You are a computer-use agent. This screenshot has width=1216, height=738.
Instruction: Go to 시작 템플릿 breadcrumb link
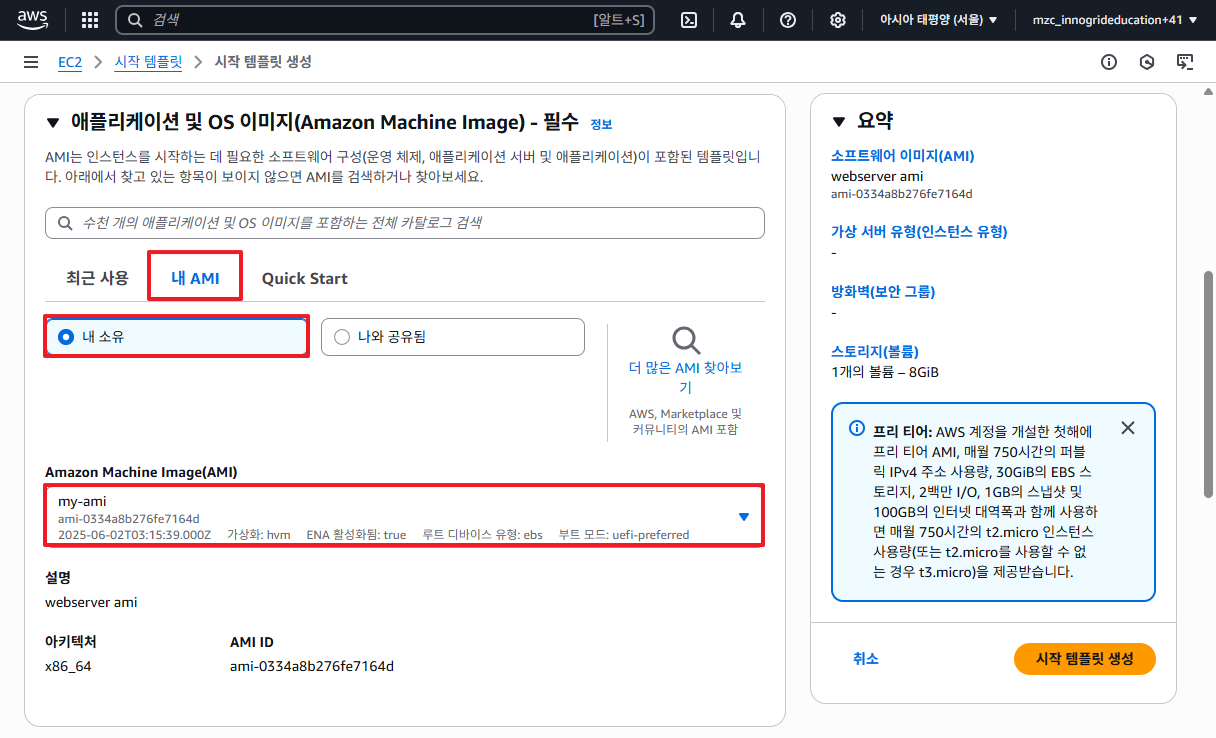click(x=148, y=62)
